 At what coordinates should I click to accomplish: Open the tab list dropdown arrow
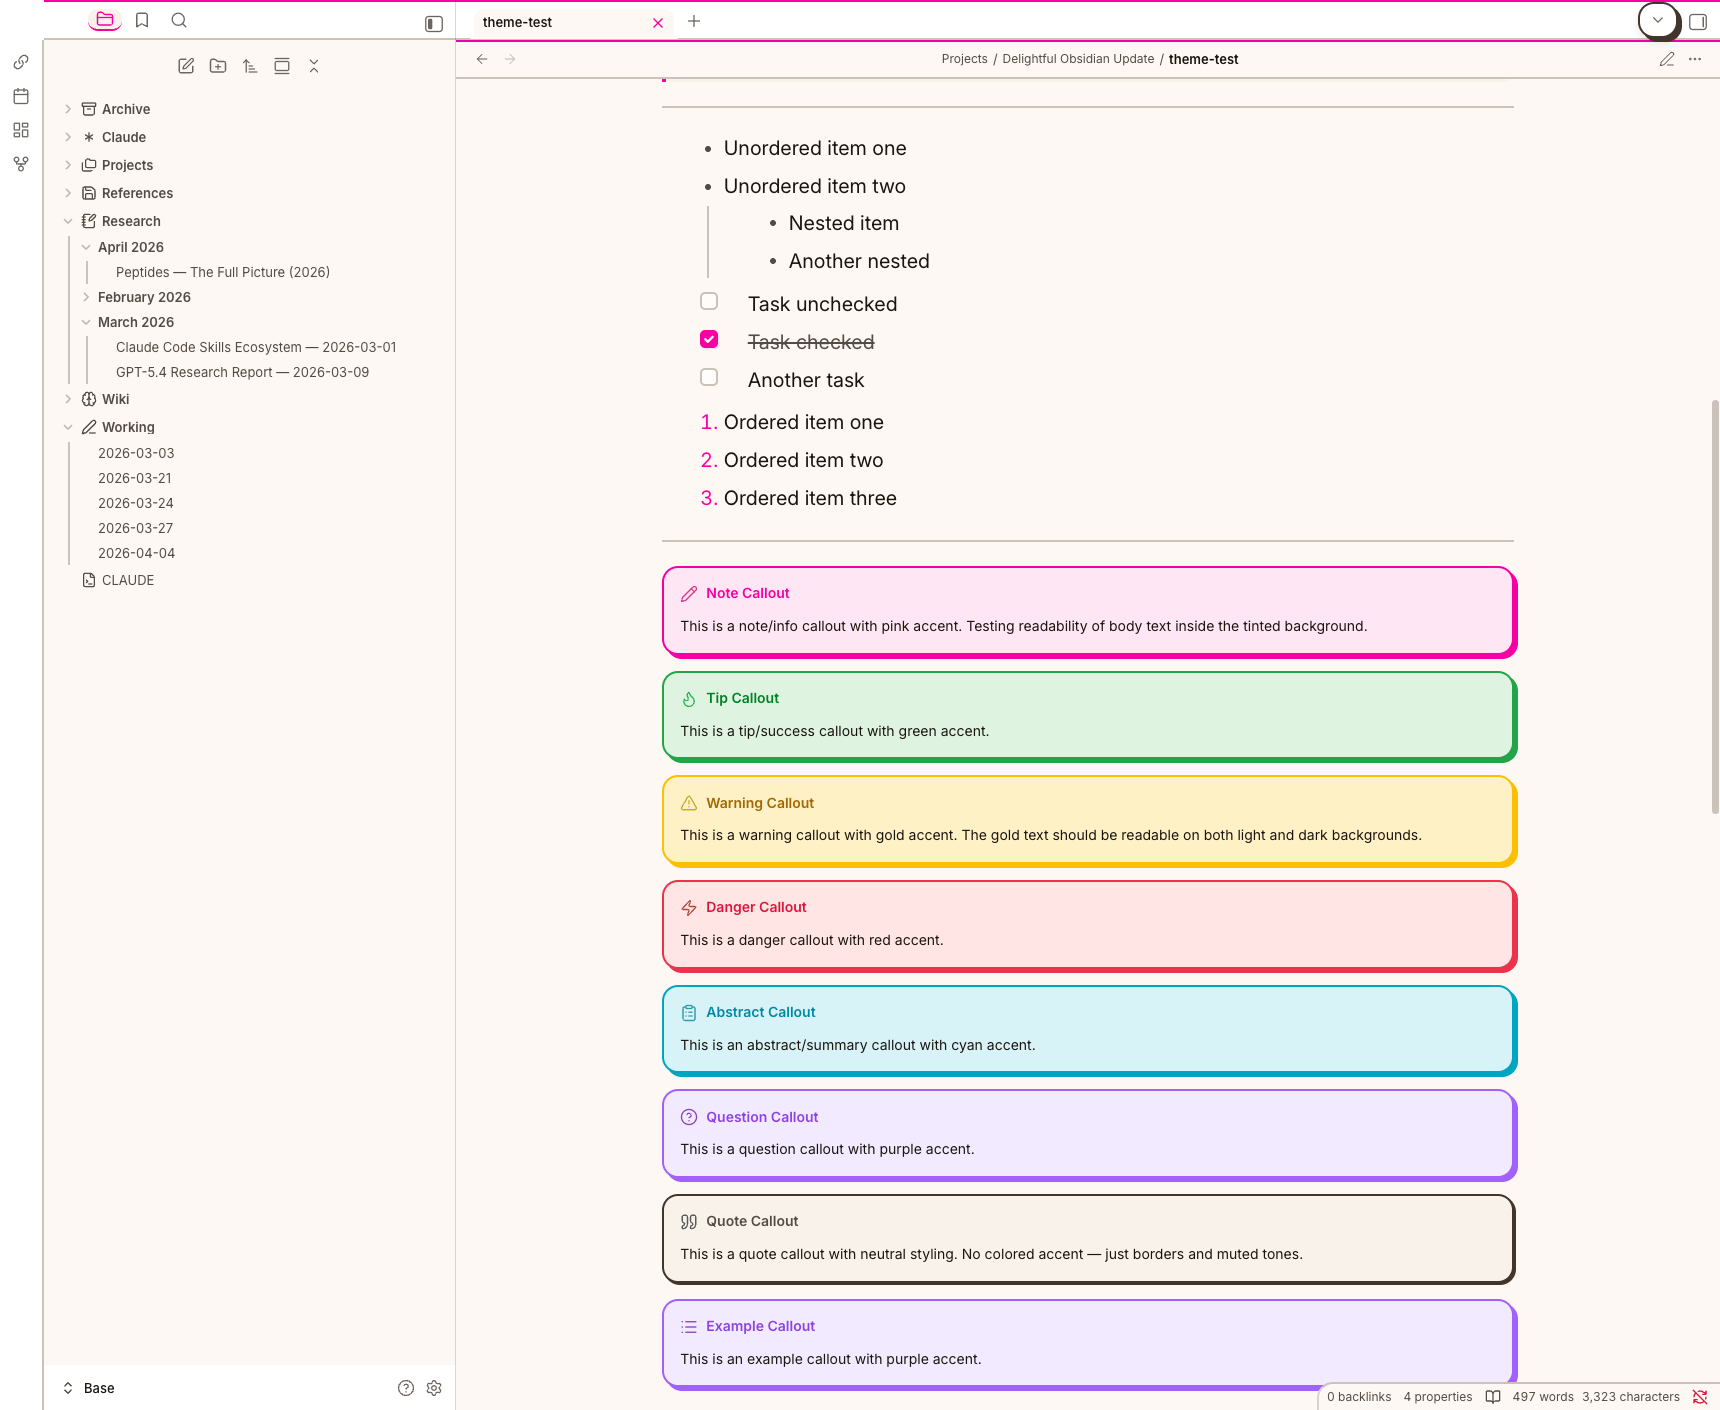click(x=1658, y=20)
